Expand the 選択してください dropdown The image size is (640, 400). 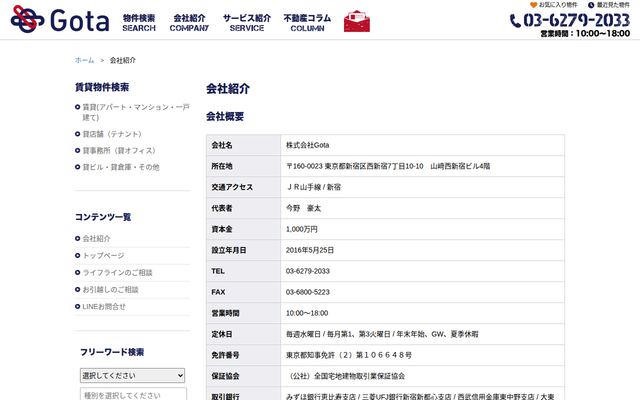click(x=132, y=376)
